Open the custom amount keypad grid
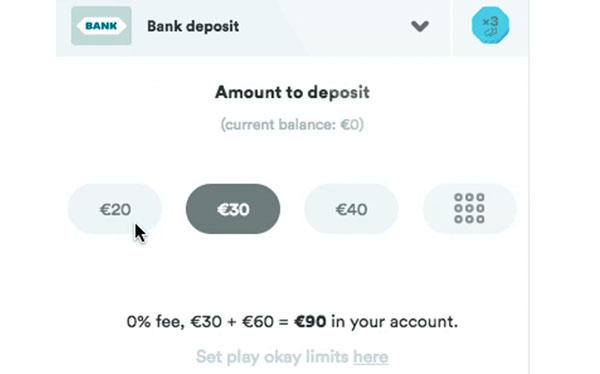Screen dimensions: 600x374 click(469, 209)
